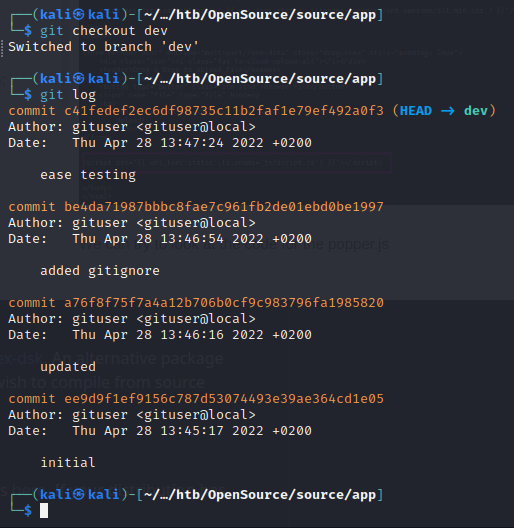This screenshot has width=514, height=528.
Task: Click the Kali skull icon in the bottom prompt
Action: pyautogui.click(x=79, y=494)
